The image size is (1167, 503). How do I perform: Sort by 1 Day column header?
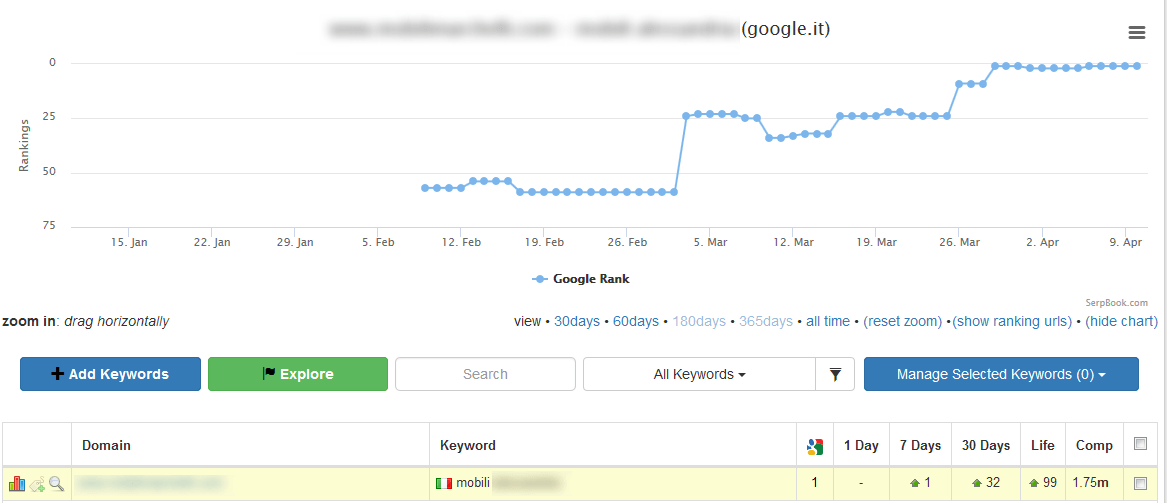click(x=861, y=446)
